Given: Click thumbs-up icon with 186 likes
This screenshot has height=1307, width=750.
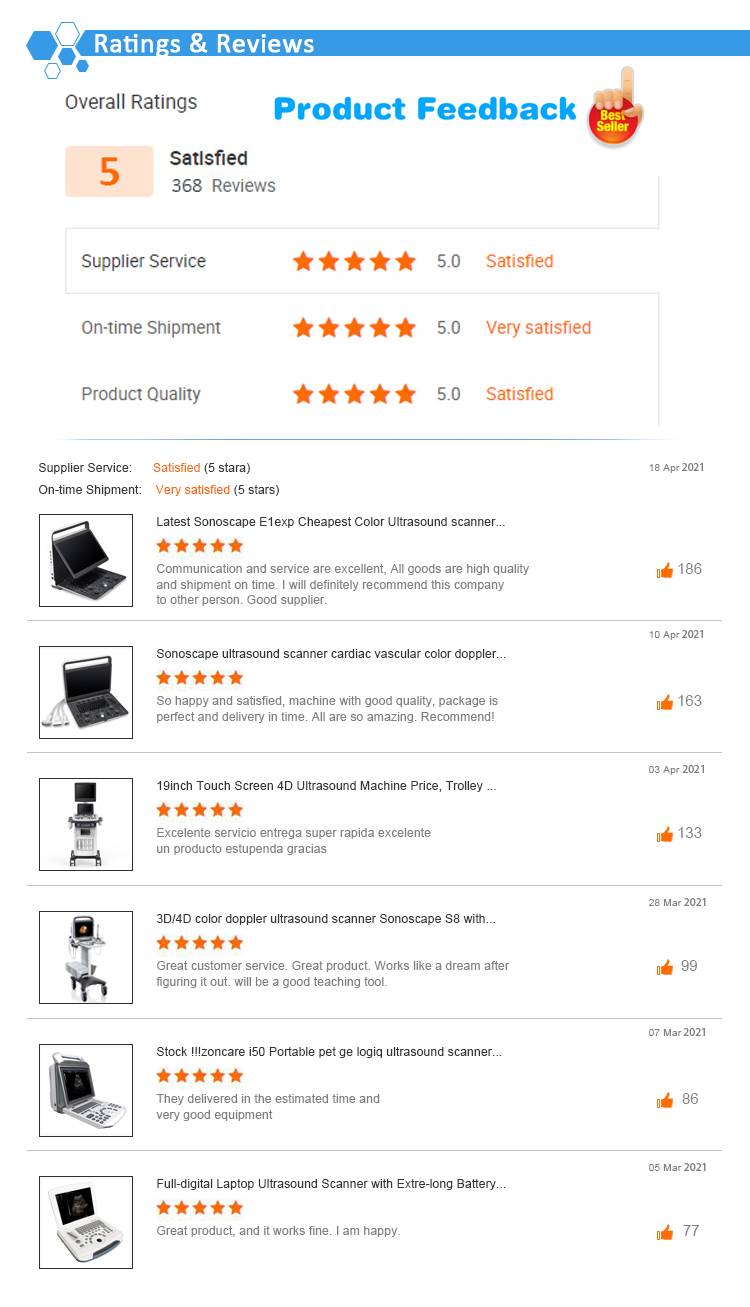Looking at the screenshot, I should coord(665,570).
